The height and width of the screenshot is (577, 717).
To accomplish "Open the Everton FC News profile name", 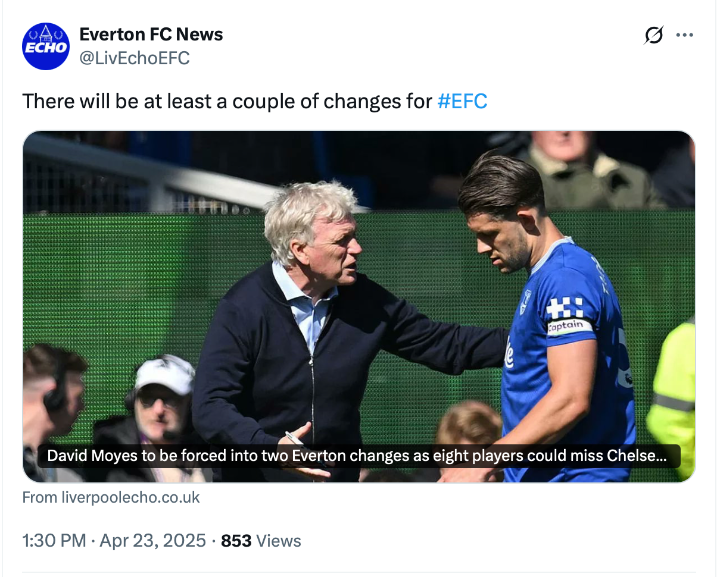I will (150, 34).
